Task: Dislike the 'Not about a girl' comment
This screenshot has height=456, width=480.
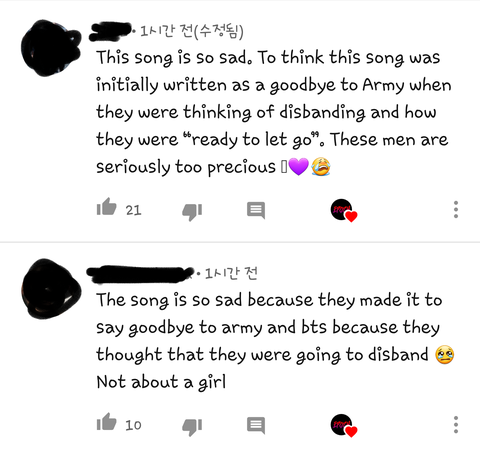Action: 192,427
